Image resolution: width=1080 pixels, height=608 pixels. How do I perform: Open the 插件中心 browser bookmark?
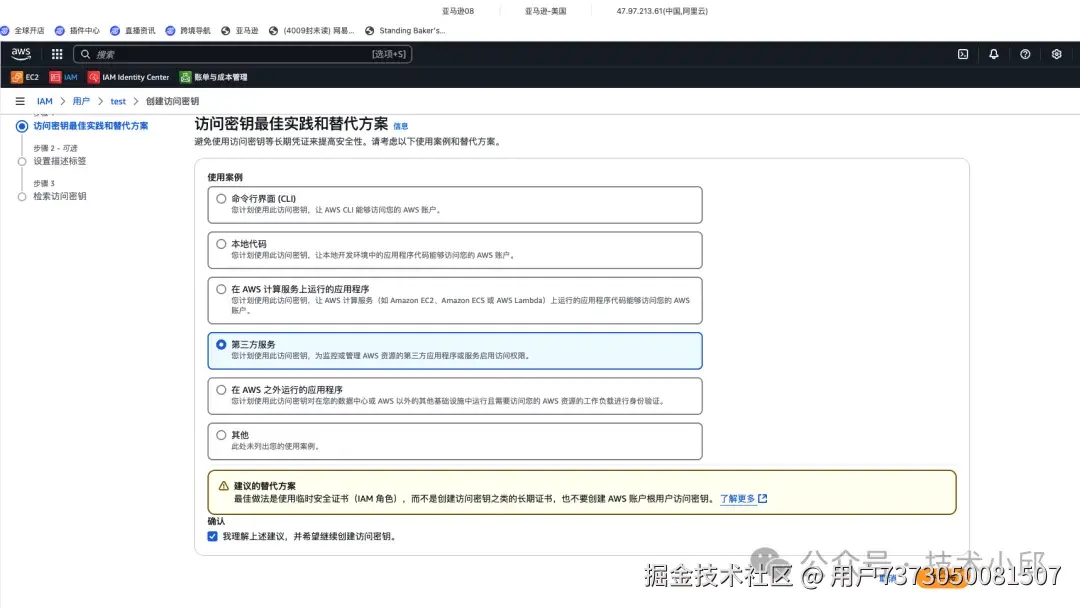(x=77, y=30)
